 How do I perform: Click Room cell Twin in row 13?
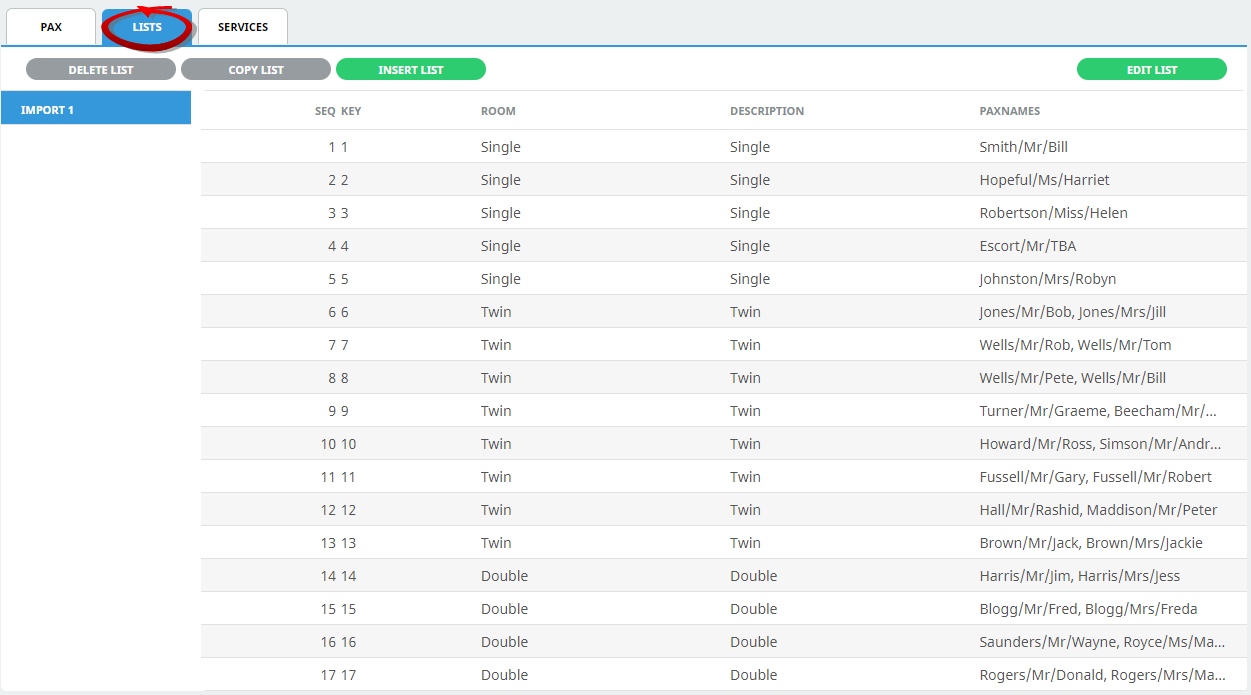[x=496, y=543]
